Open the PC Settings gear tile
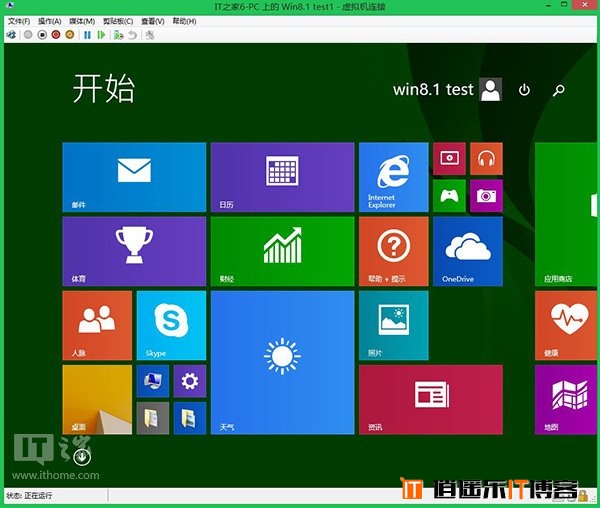 [190, 381]
